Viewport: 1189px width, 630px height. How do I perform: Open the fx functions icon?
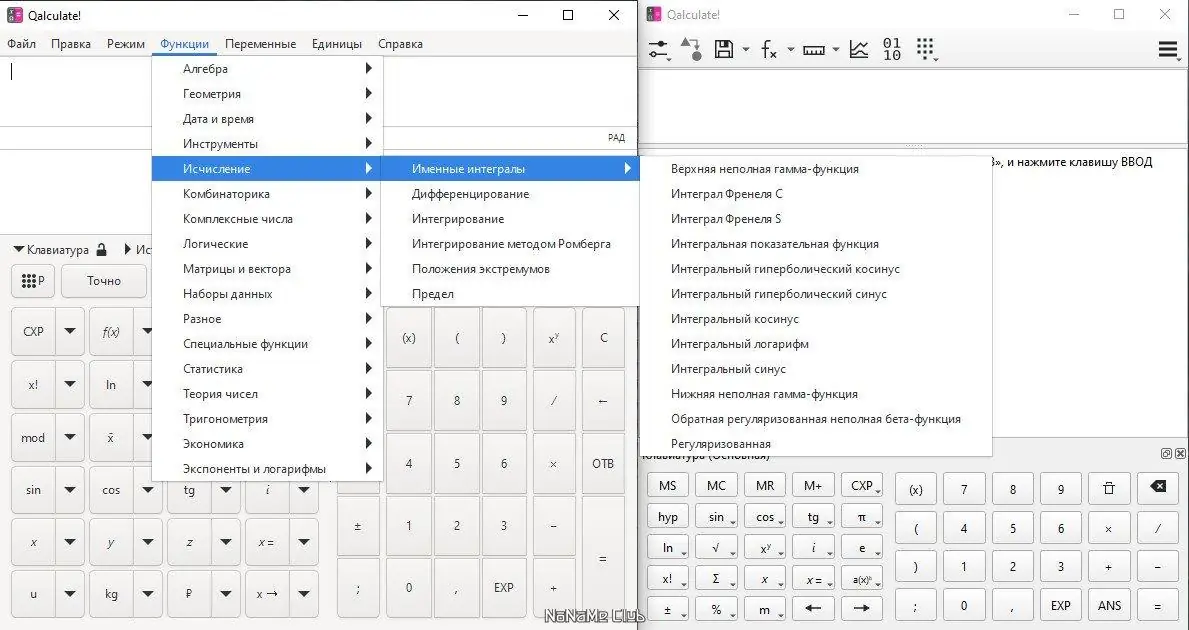pyautogui.click(x=769, y=50)
